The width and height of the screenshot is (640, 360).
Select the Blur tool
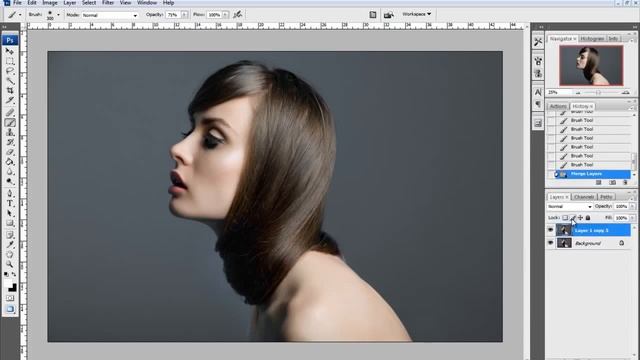[10, 171]
